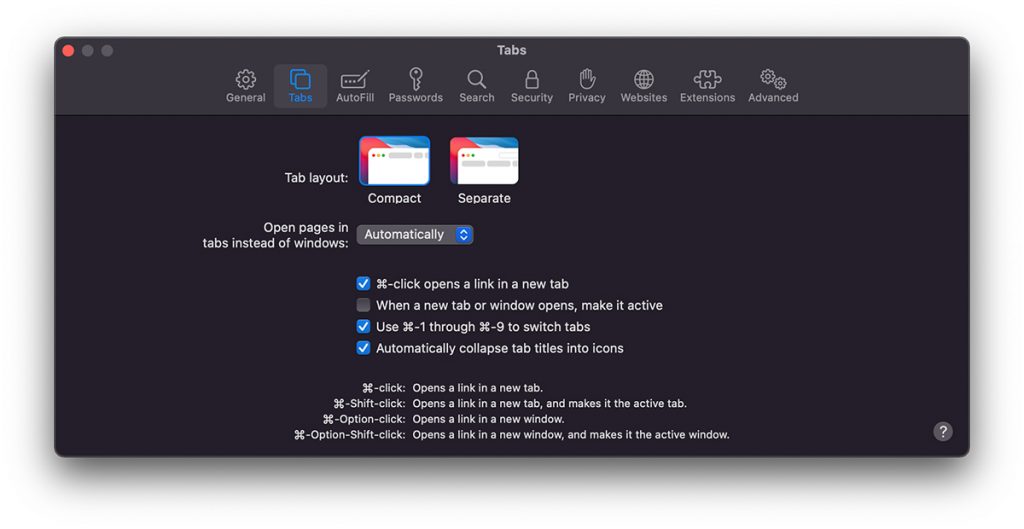Click the question mark help button
This screenshot has height=529, width=1024.
pyautogui.click(x=943, y=431)
